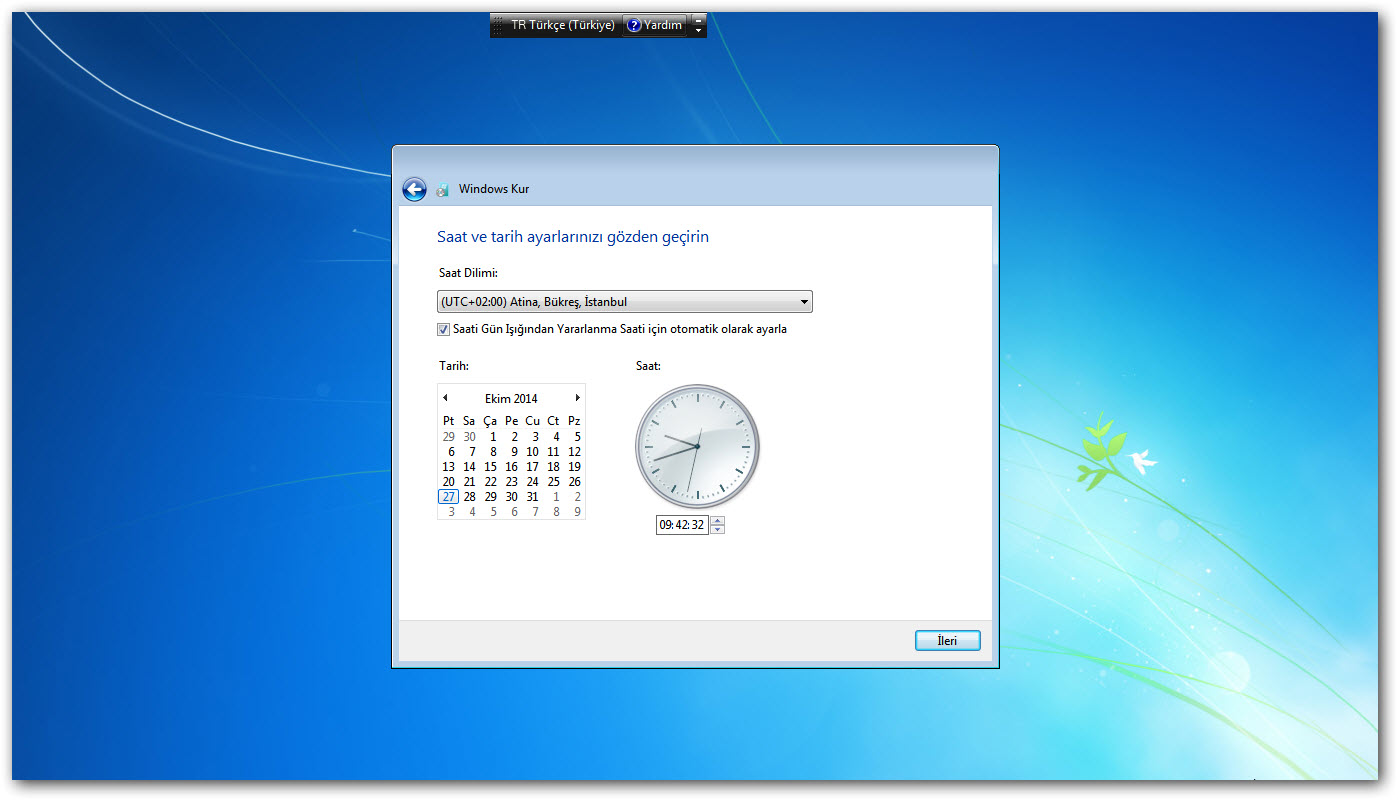The image size is (1398, 800).
Task: Select highlighted day 27 in calendar
Action: point(448,497)
